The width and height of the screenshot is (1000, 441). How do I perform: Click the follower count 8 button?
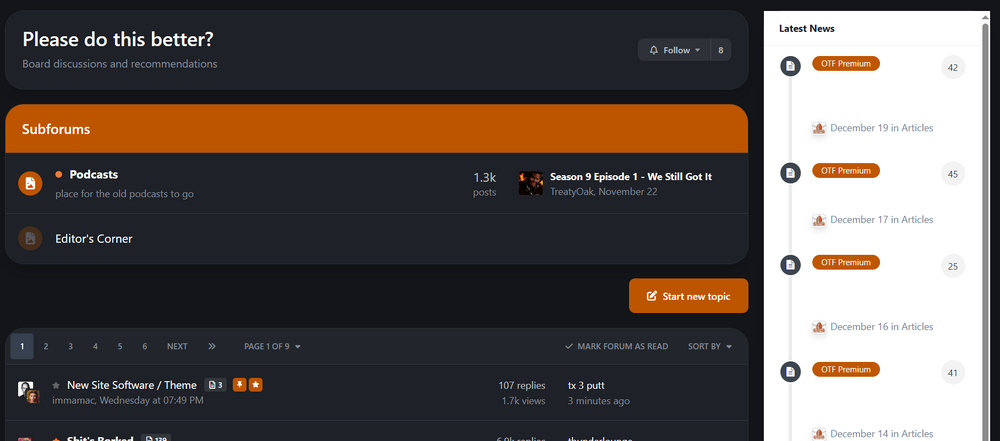point(720,50)
